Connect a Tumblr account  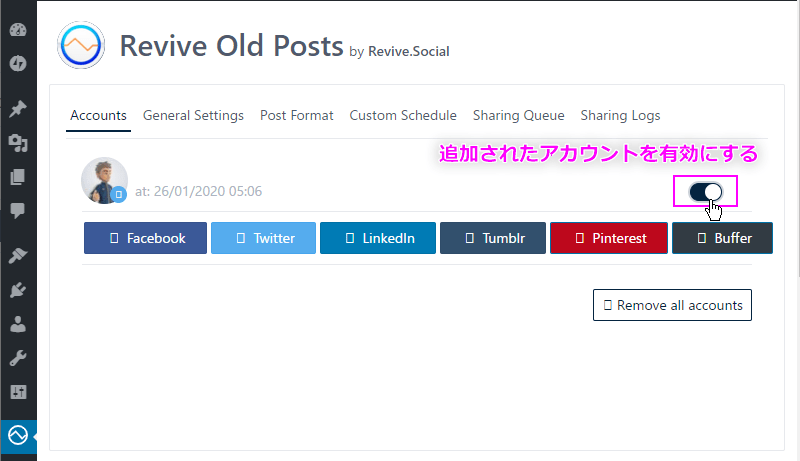coord(493,238)
